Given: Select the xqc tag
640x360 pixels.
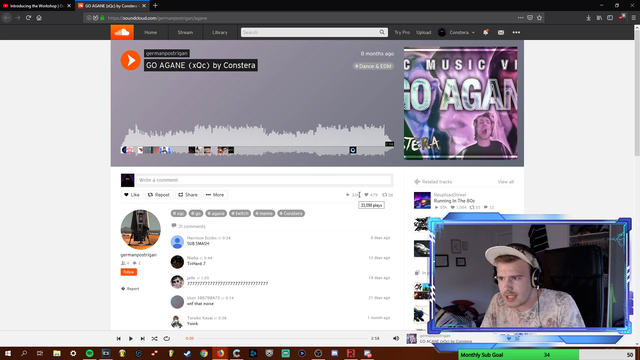Looking at the screenshot, I should [179, 213].
